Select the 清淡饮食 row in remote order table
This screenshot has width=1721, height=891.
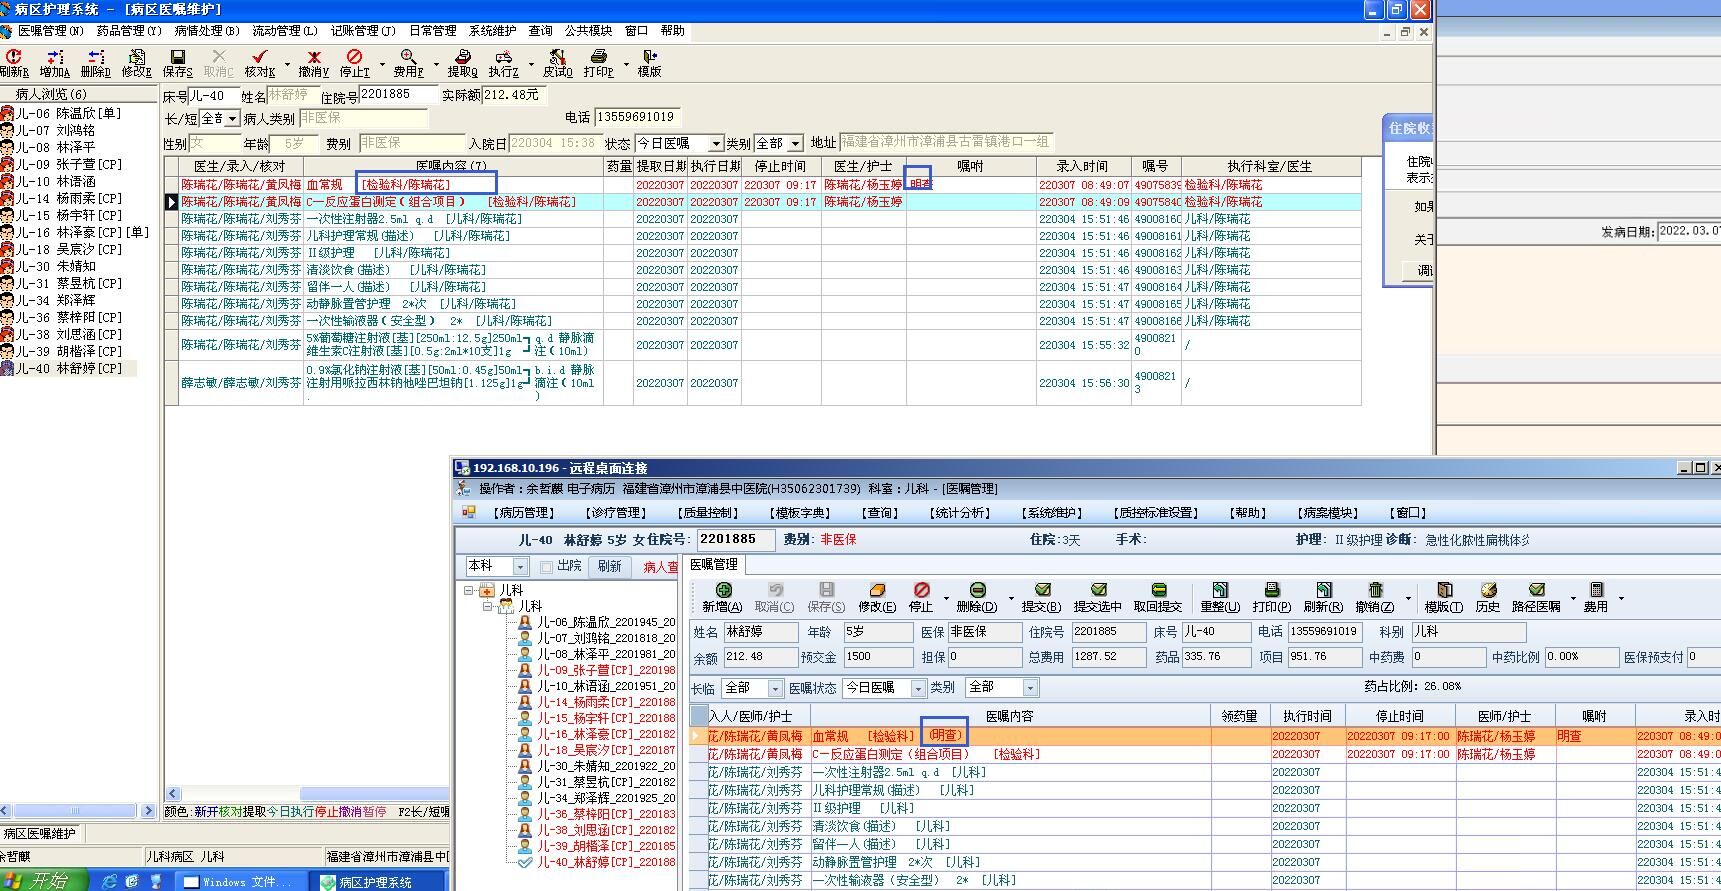pyautogui.click(x=1204, y=826)
